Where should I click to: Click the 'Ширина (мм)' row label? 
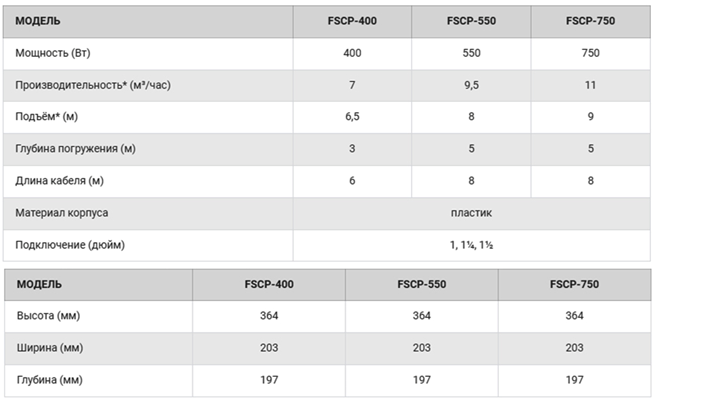(50, 348)
